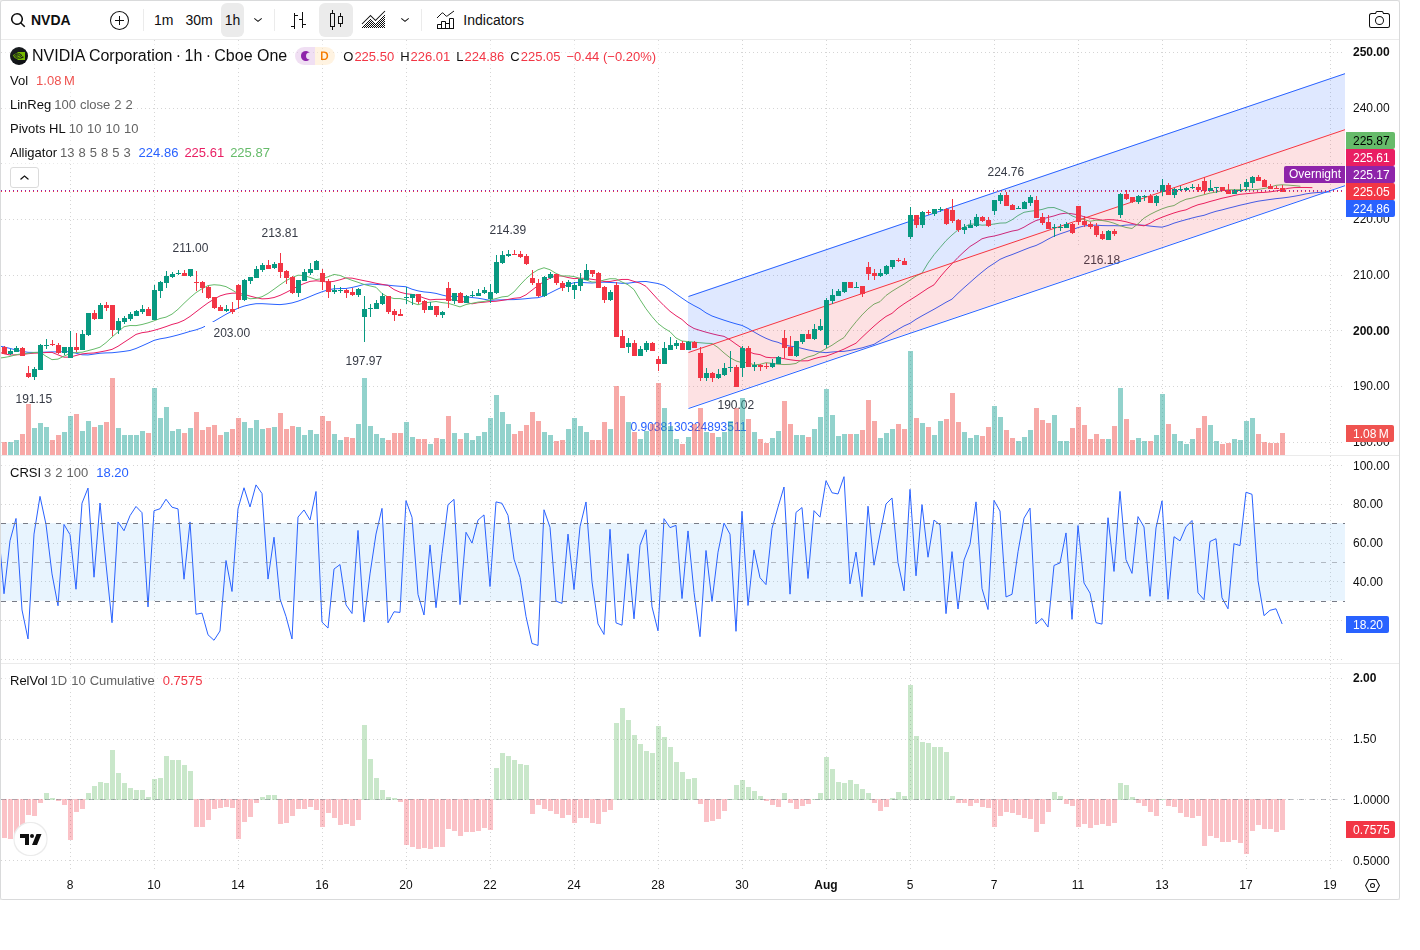Select bars chart style icon
The width and height of the screenshot is (1420, 950).
tap(298, 20)
